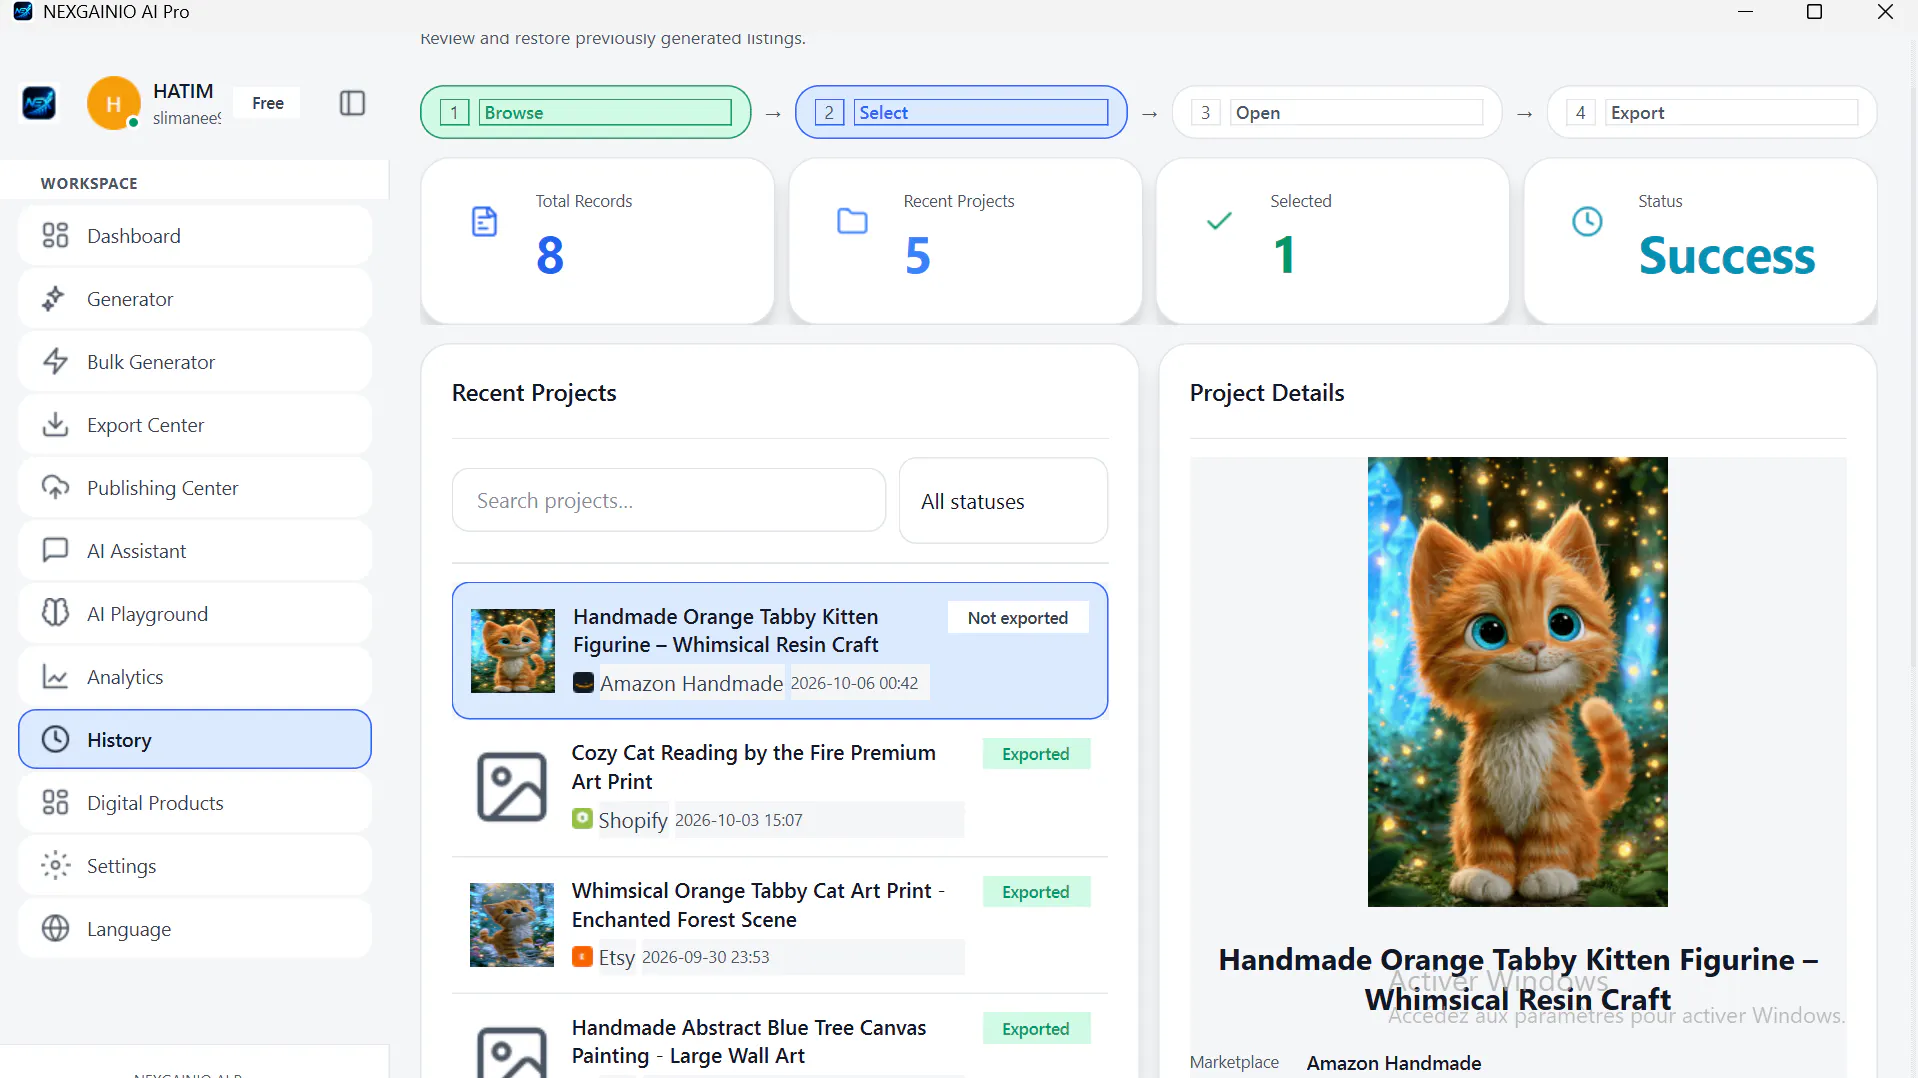Click the large kitten preview image
The width and height of the screenshot is (1918, 1078).
point(1517,682)
